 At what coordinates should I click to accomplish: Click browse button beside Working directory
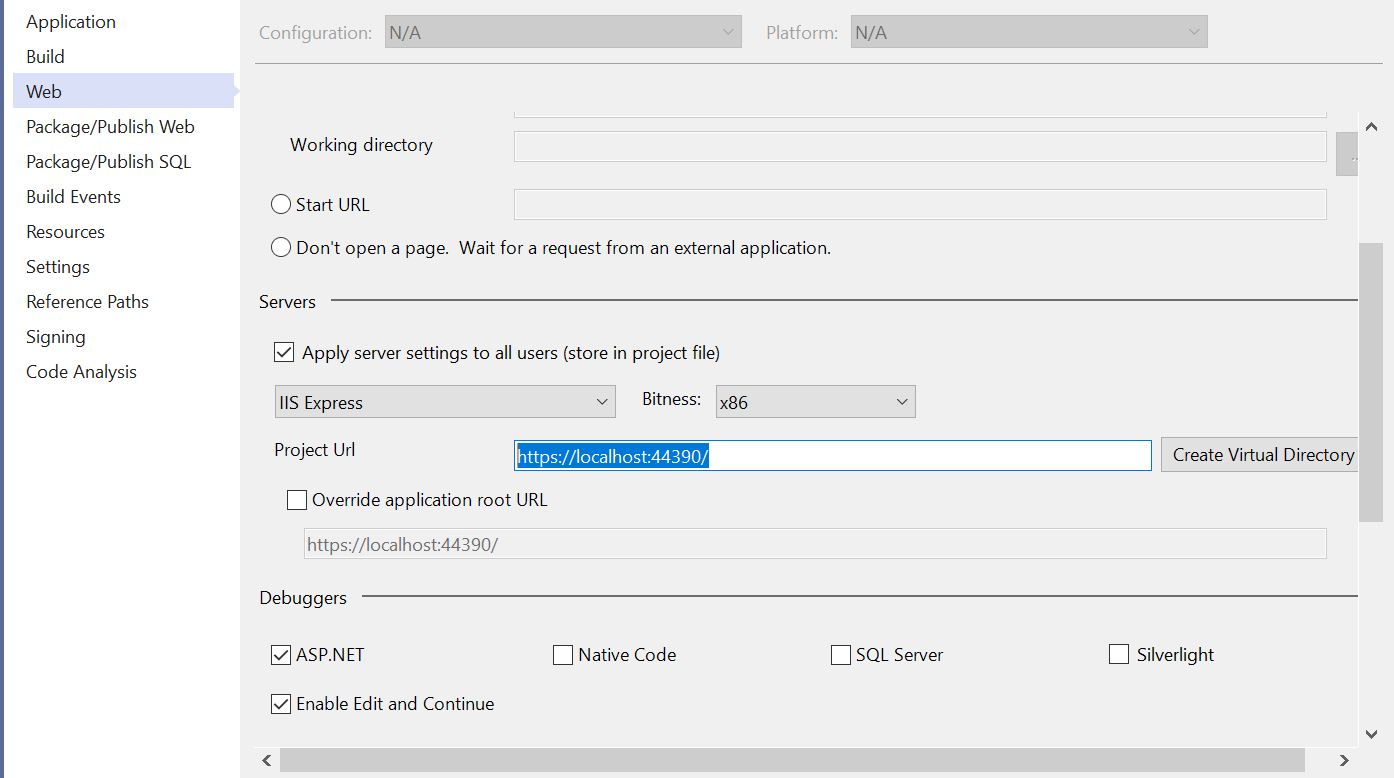coord(1347,155)
